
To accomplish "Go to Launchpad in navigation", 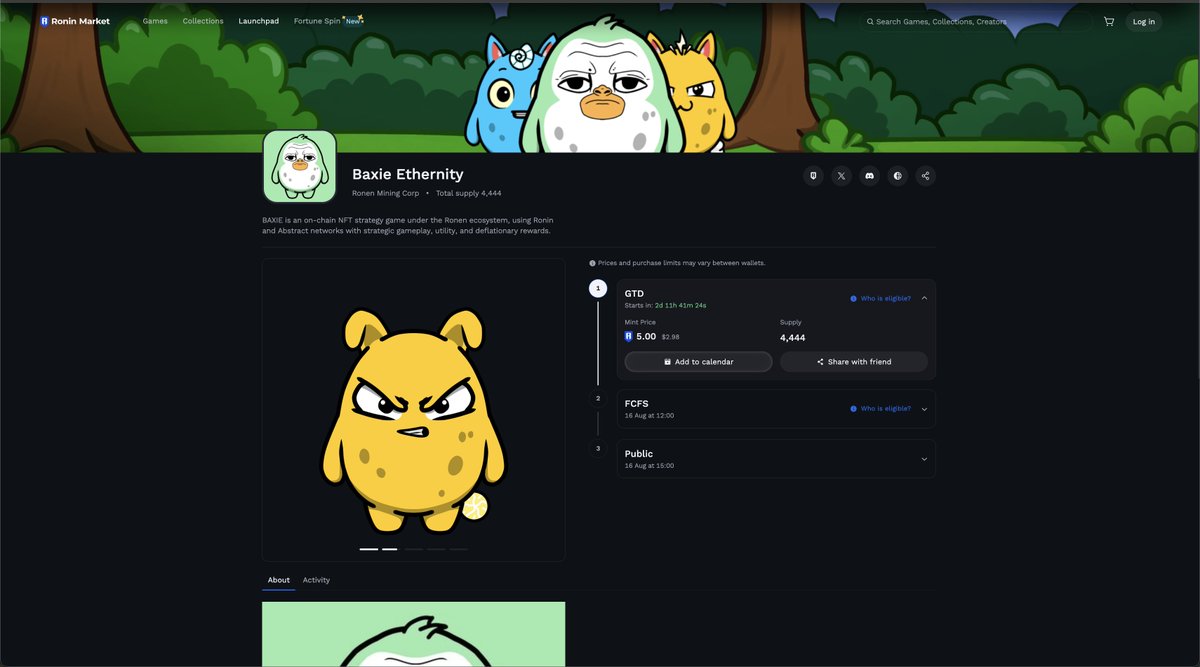I will 259,21.
